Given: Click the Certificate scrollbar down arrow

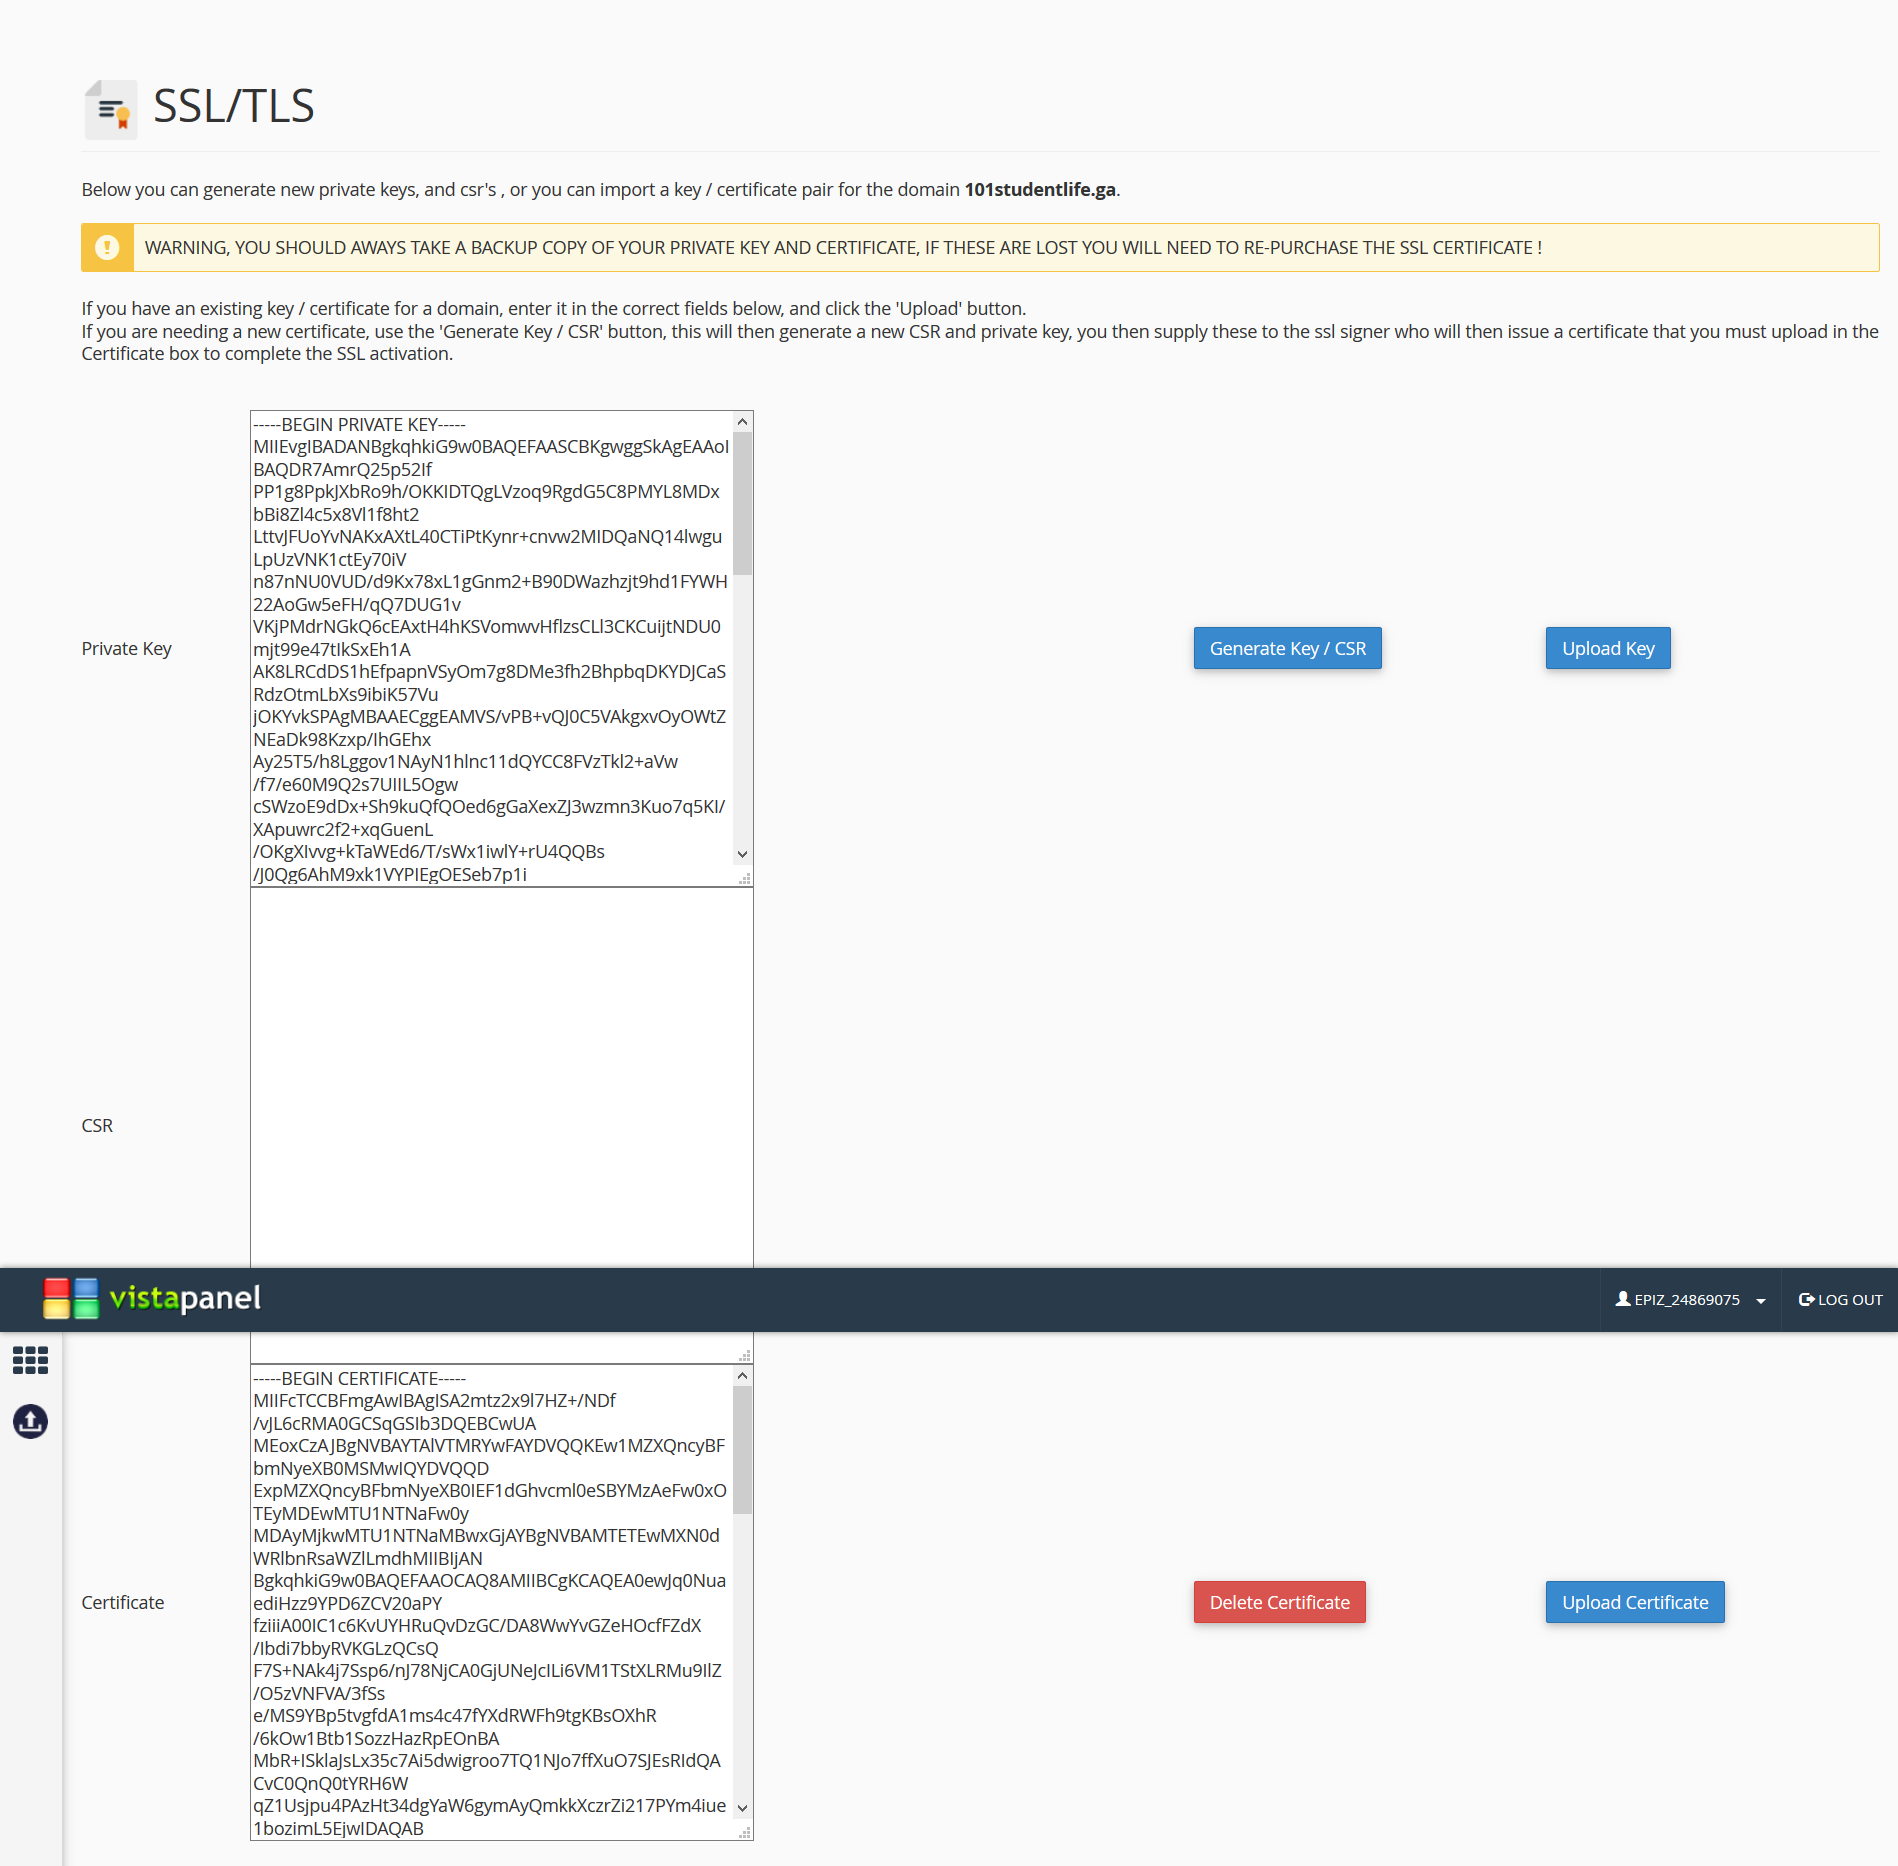Looking at the screenshot, I should point(742,1808).
